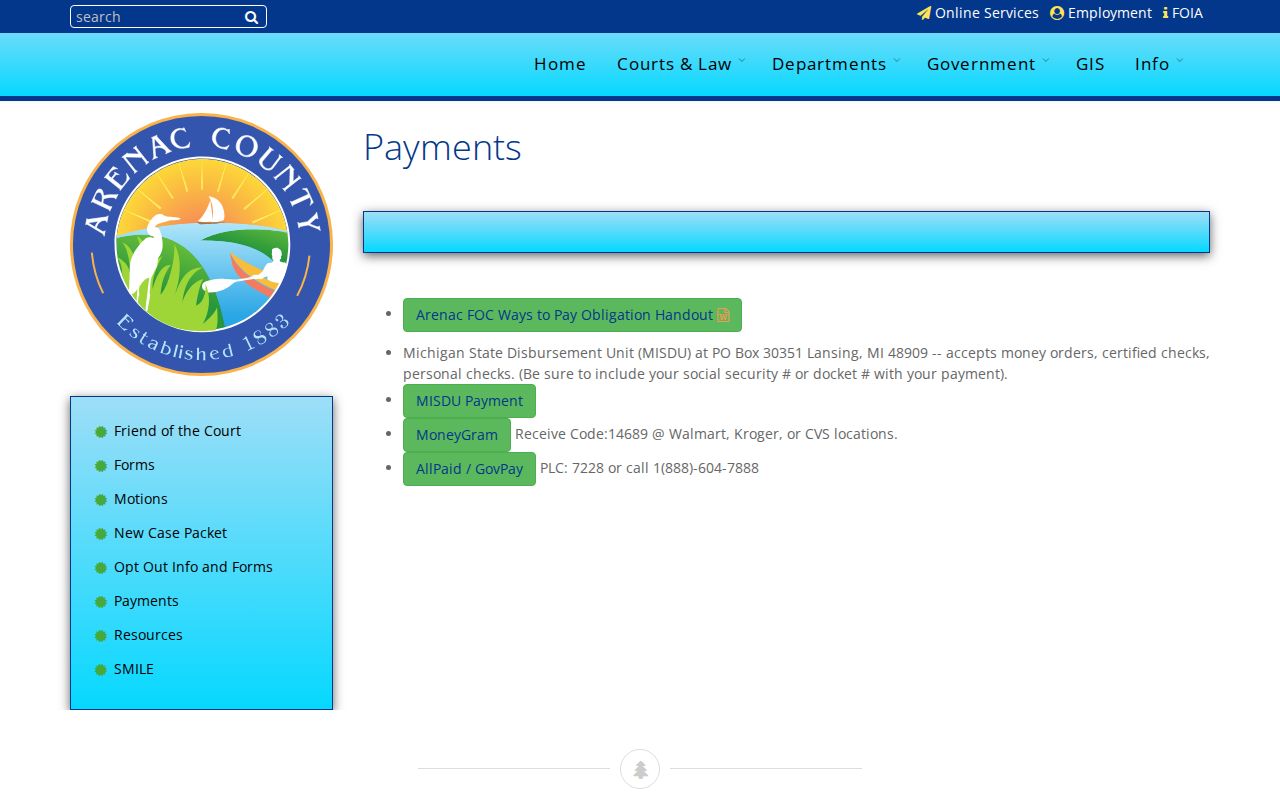This screenshot has height=800, width=1280.
Task: Open the Motions sidebar link
Action: coord(141,499)
